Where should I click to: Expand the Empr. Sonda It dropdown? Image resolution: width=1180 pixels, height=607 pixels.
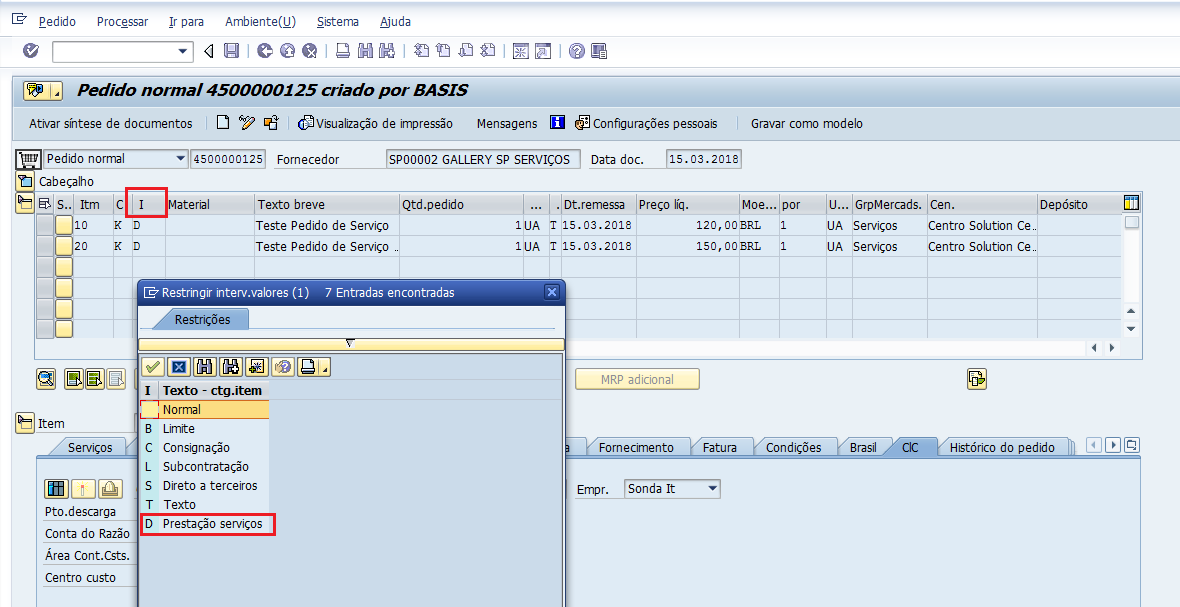(712, 489)
